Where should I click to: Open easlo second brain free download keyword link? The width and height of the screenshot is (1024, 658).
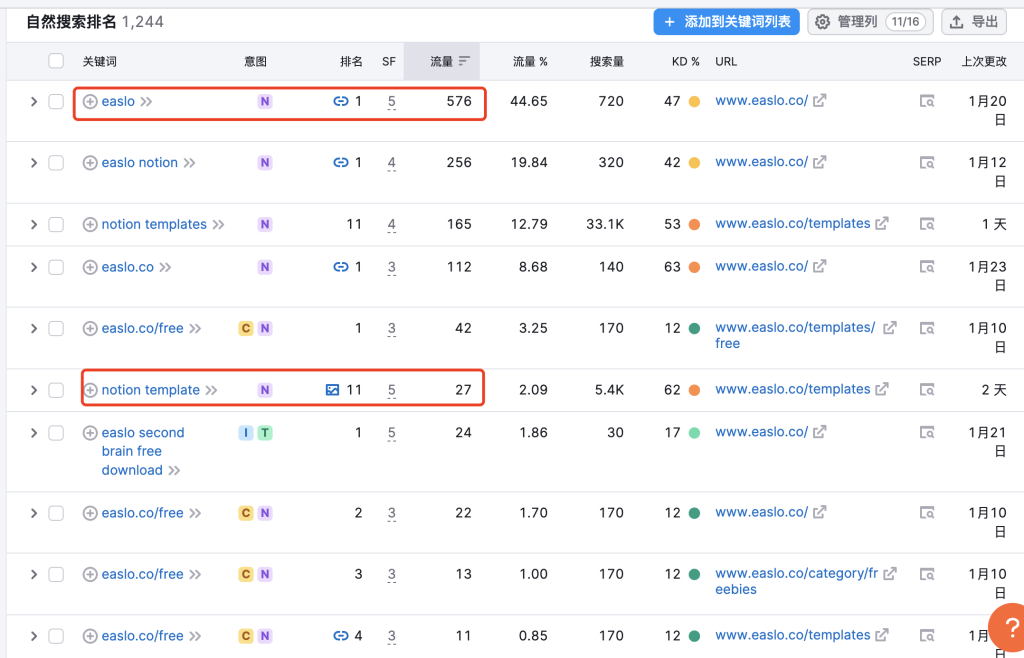(x=142, y=451)
